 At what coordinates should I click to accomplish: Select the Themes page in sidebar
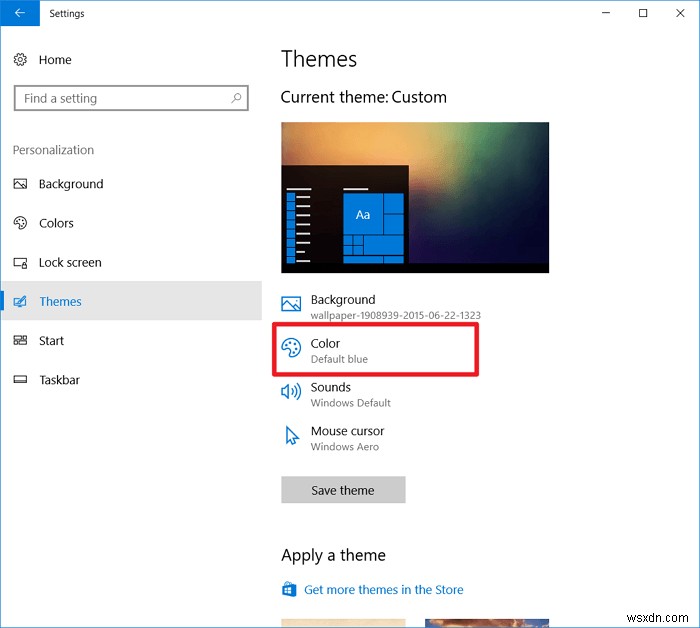coord(132,301)
